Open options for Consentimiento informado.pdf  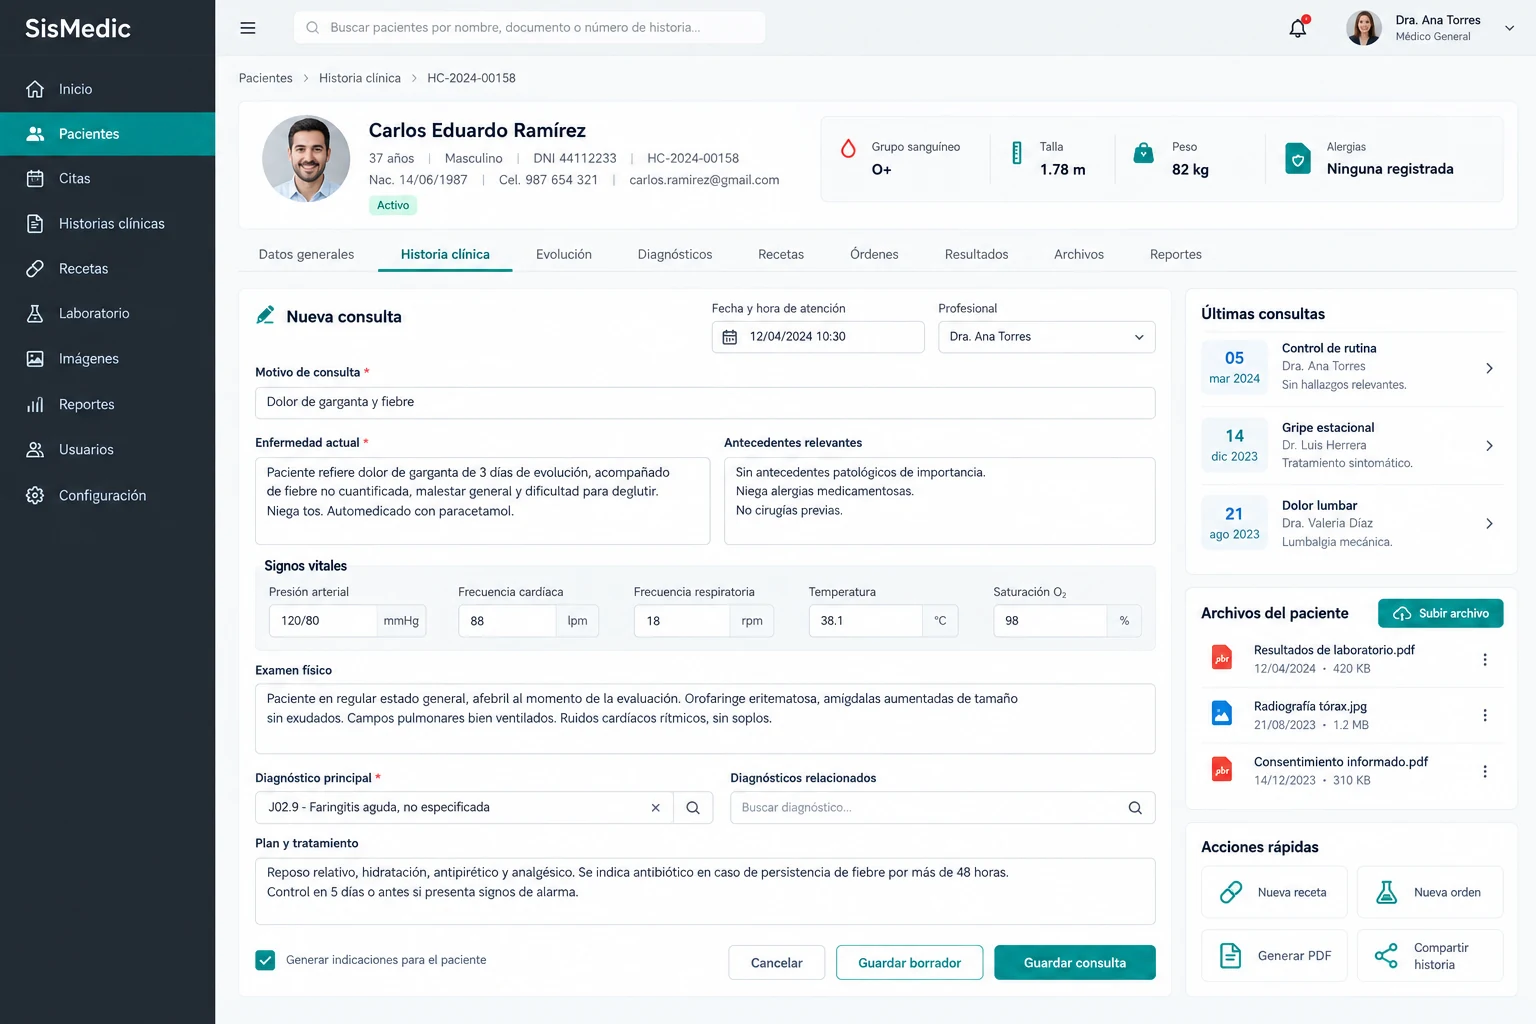pos(1485,771)
